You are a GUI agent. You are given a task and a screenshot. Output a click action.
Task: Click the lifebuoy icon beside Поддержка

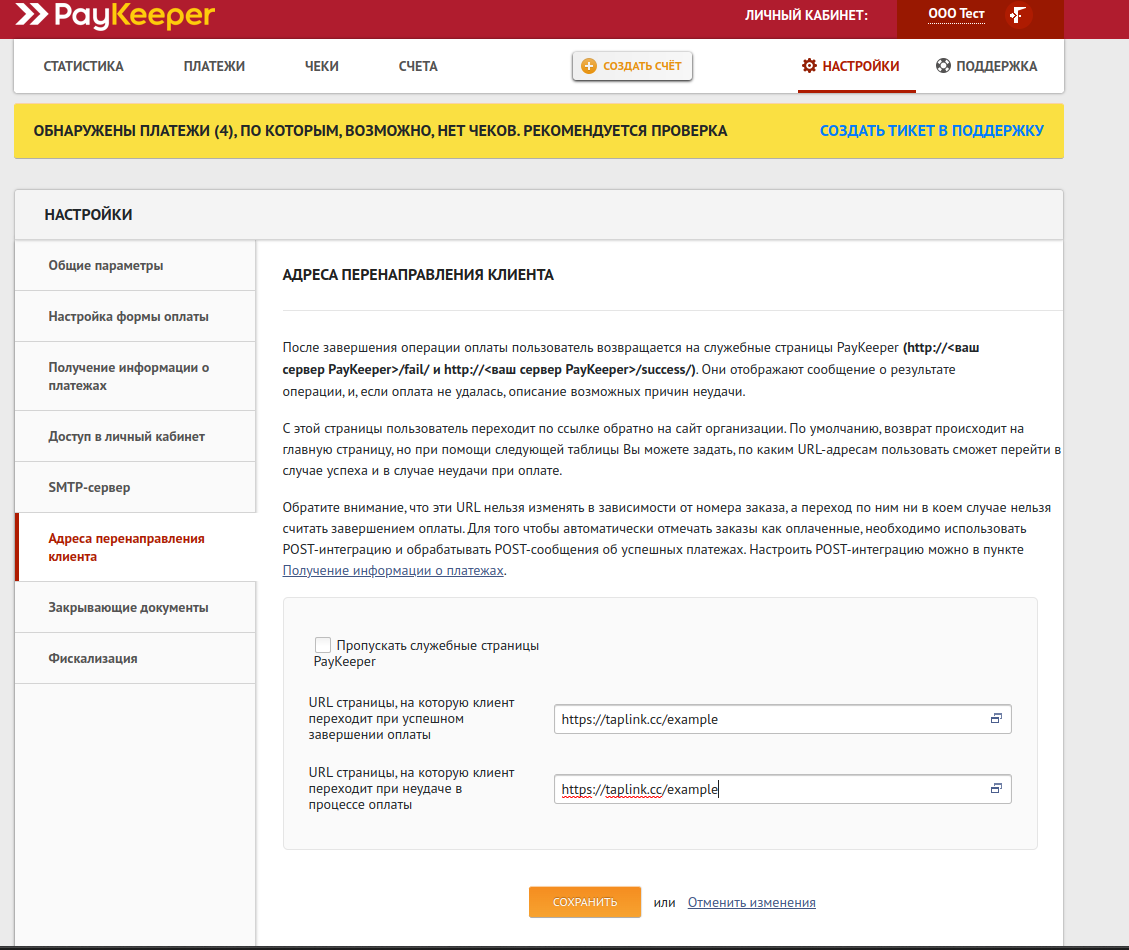943,66
